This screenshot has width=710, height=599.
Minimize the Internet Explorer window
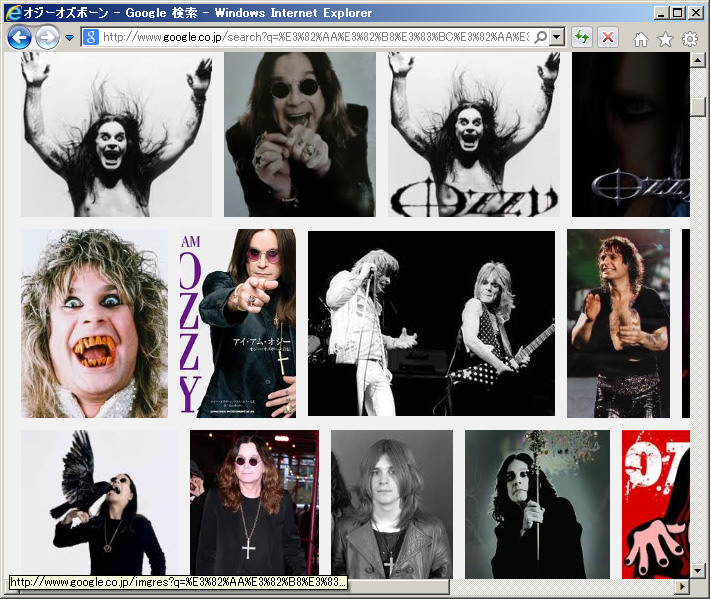(x=662, y=13)
